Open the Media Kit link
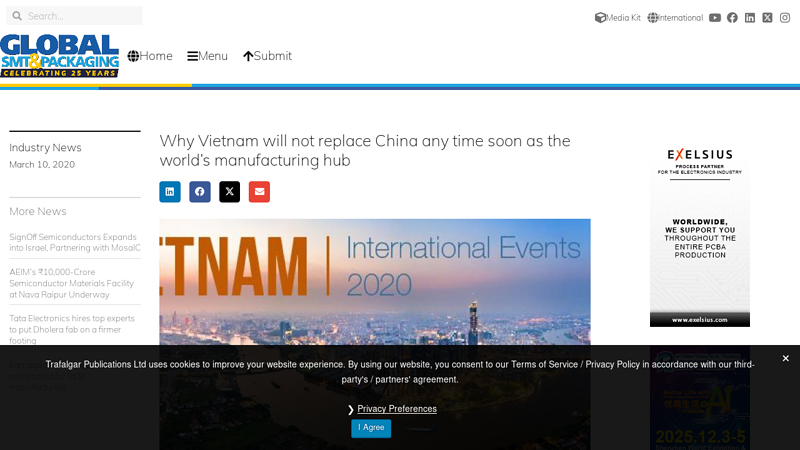 [x=617, y=18]
